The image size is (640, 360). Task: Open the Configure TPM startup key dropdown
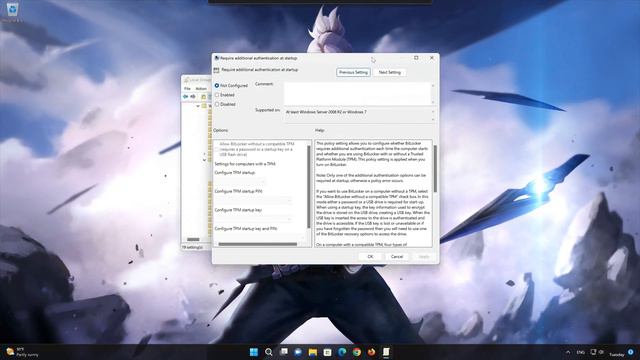pyautogui.click(x=253, y=219)
